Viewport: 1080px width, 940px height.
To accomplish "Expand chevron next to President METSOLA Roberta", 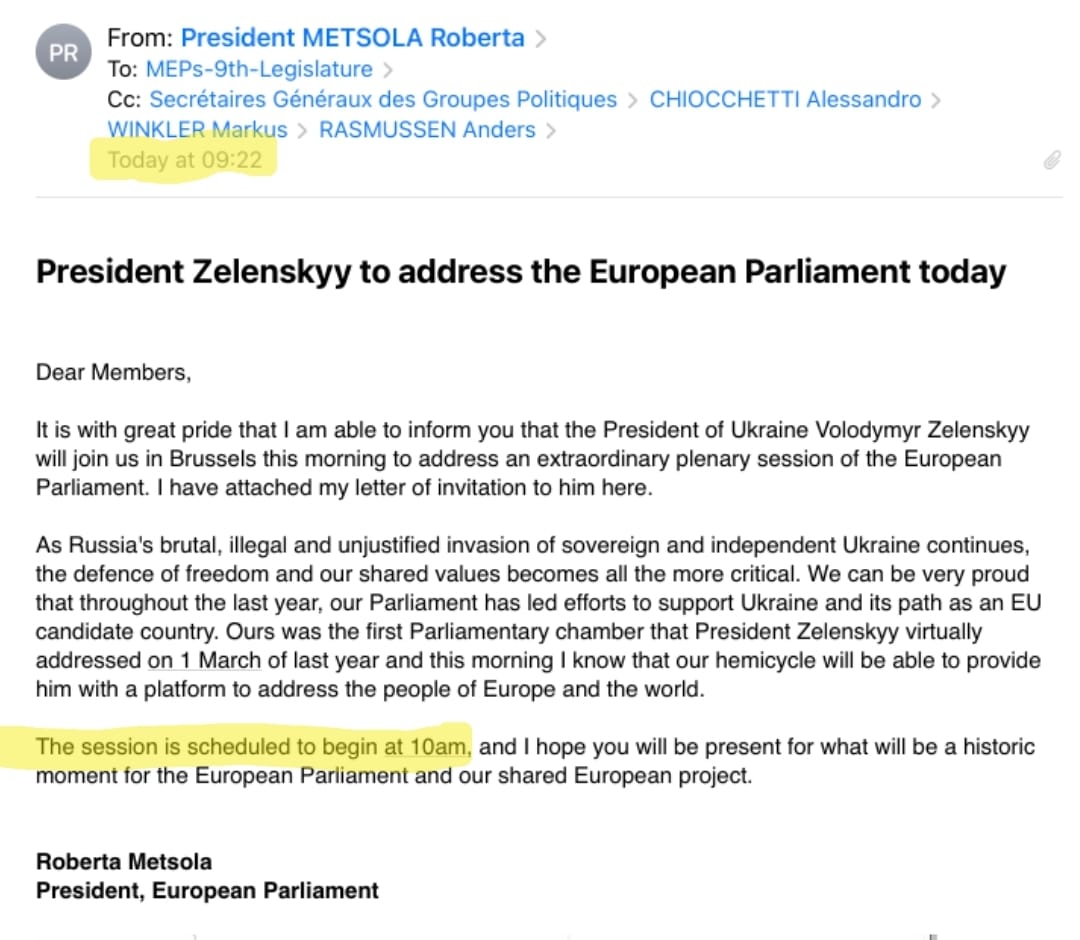I will click(541, 39).
